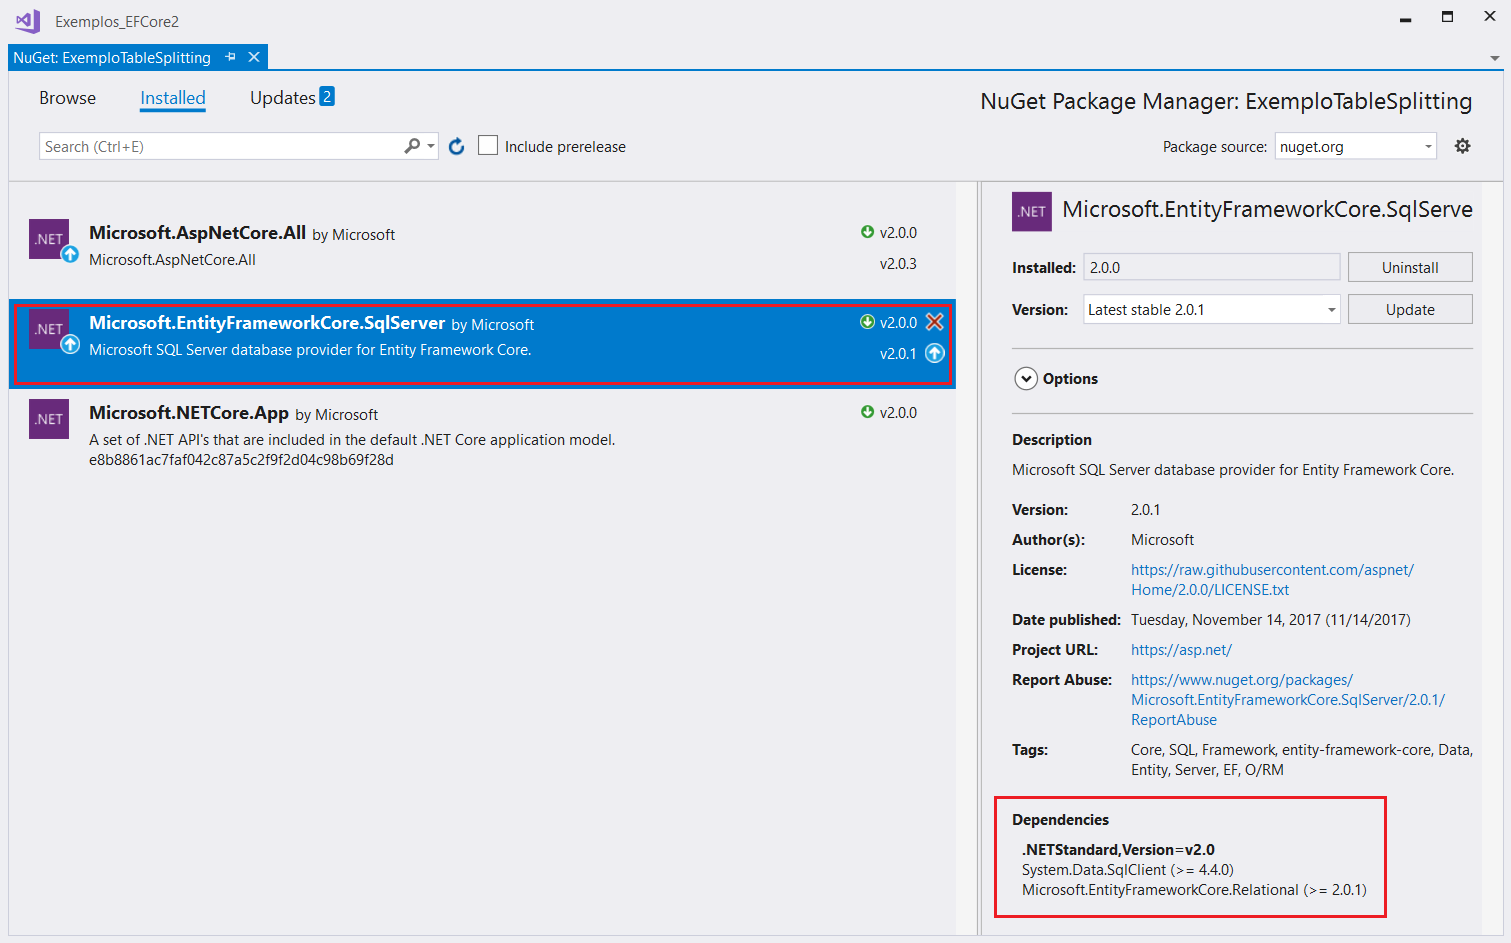Image resolution: width=1511 pixels, height=943 pixels.
Task: Select the refresh icon next to the search box
Action: click(x=456, y=145)
